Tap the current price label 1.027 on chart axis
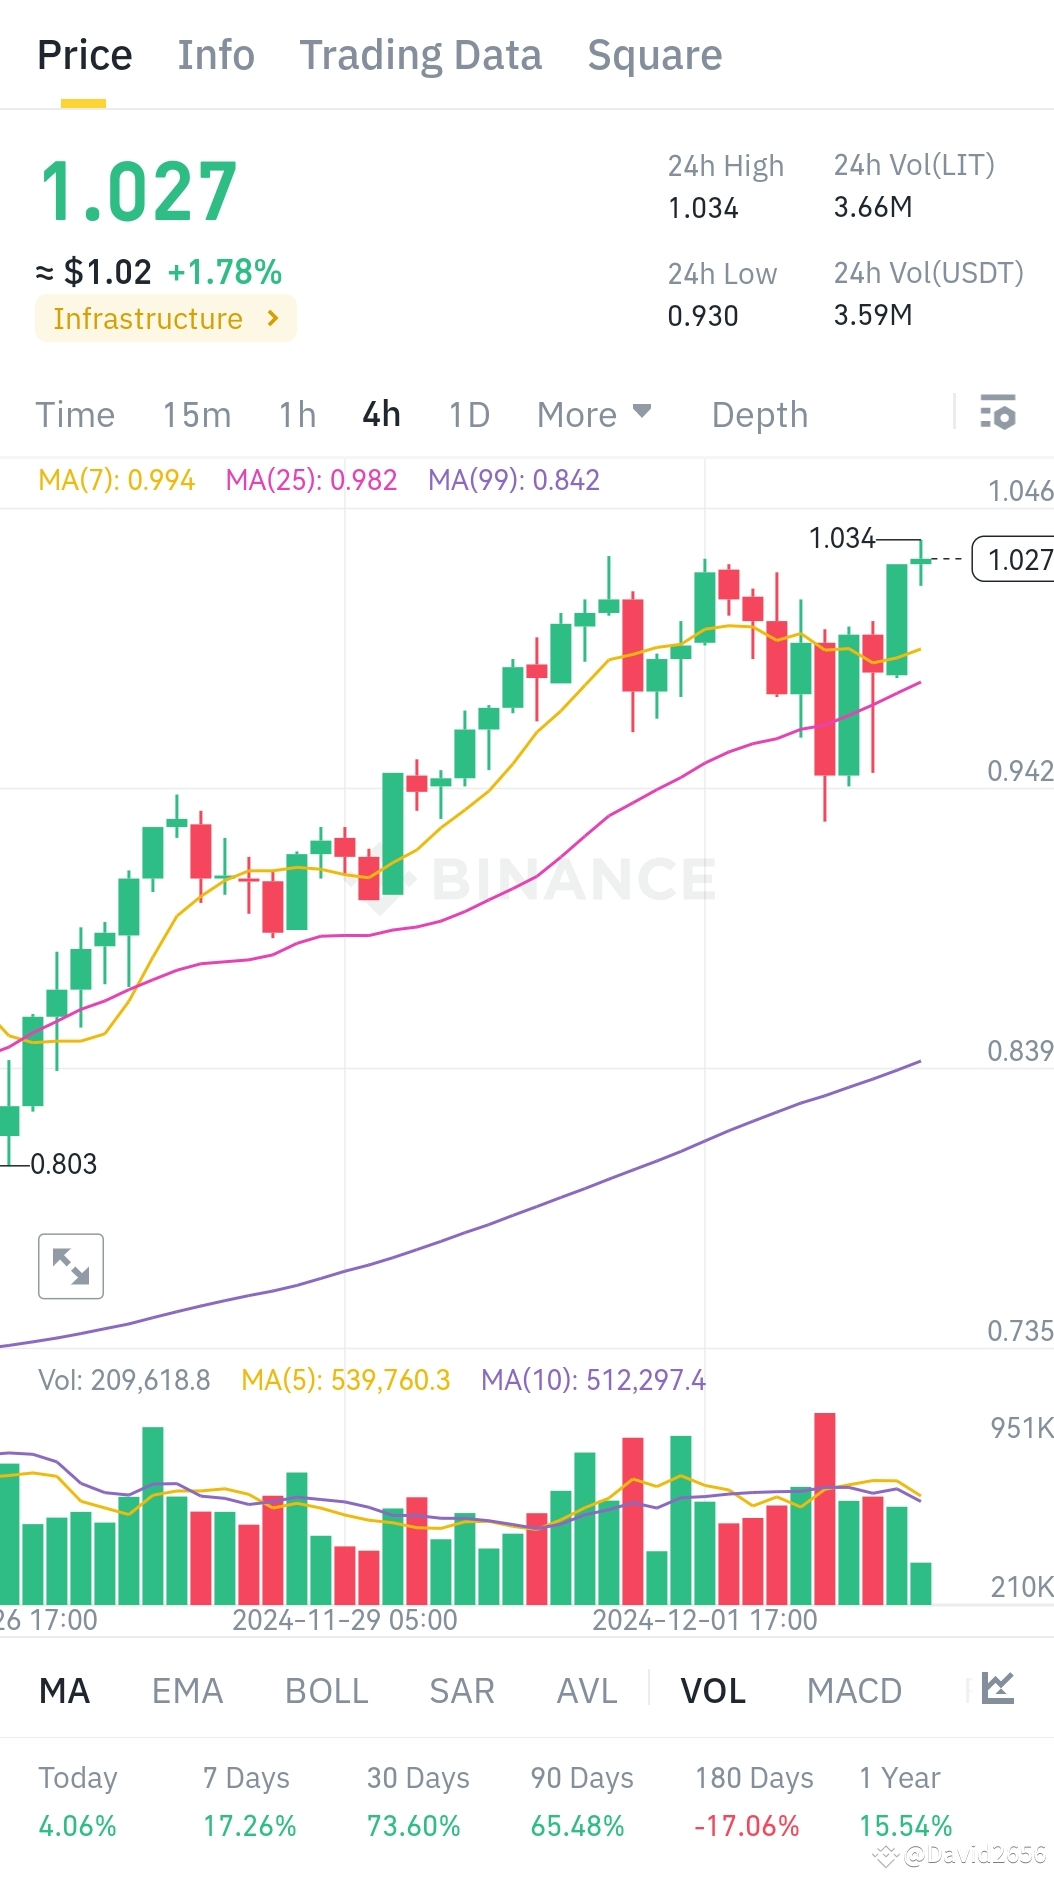The width and height of the screenshot is (1054, 1877). 1015,559
